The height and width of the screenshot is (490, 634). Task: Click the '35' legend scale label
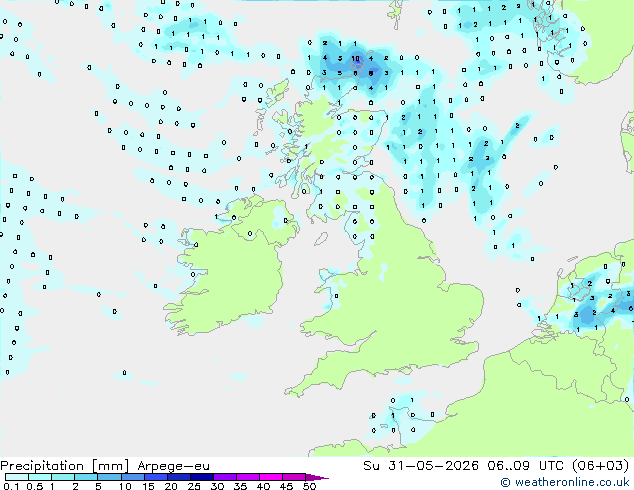coord(240,486)
